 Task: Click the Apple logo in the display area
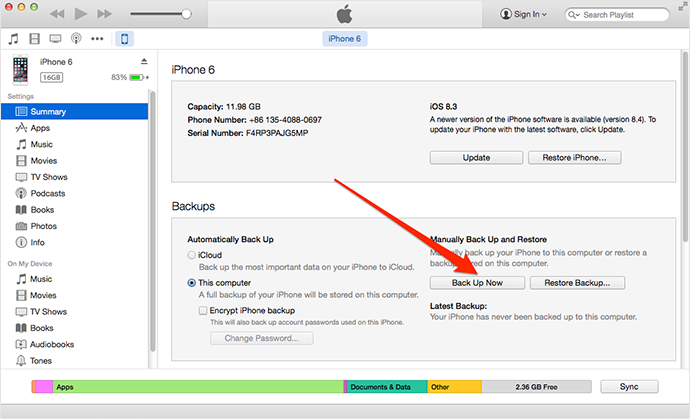click(x=345, y=14)
